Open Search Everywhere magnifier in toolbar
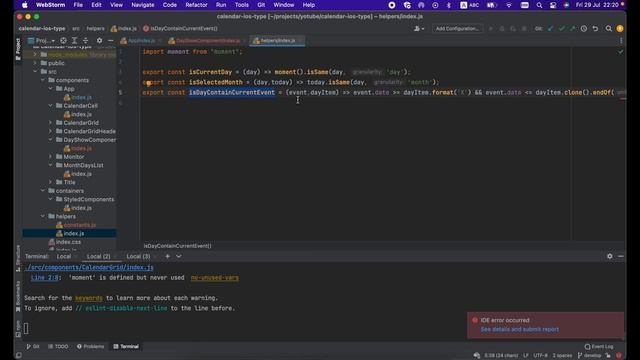The width and height of the screenshot is (640, 360). click(x=609, y=29)
